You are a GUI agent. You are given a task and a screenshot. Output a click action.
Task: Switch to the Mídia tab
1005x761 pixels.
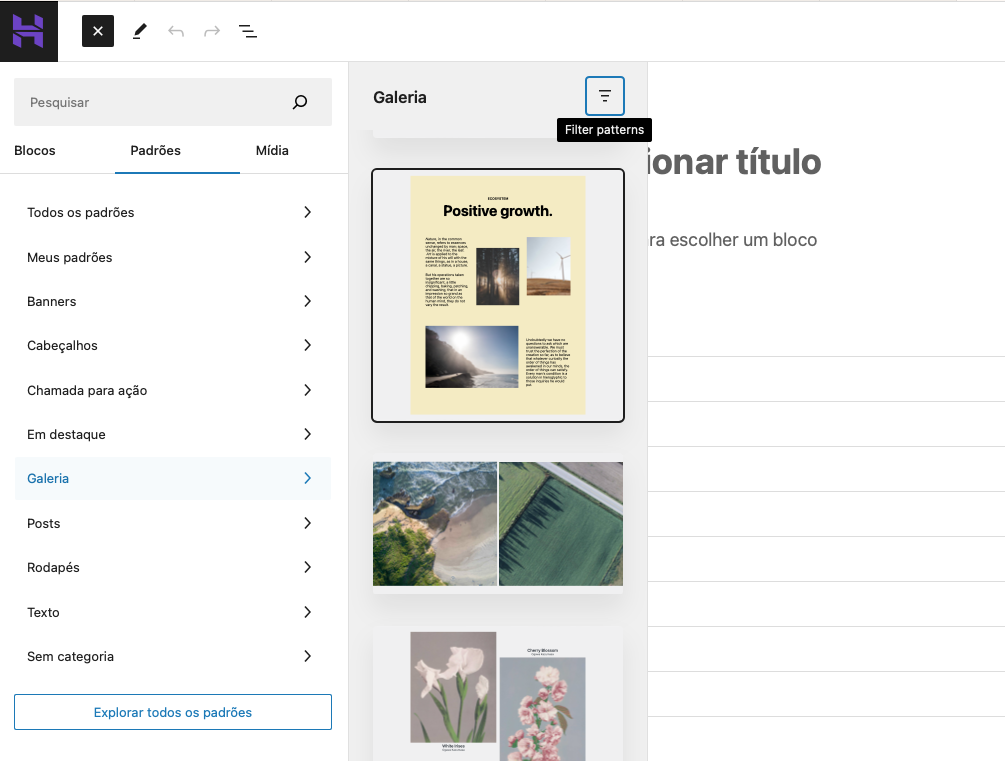click(271, 150)
